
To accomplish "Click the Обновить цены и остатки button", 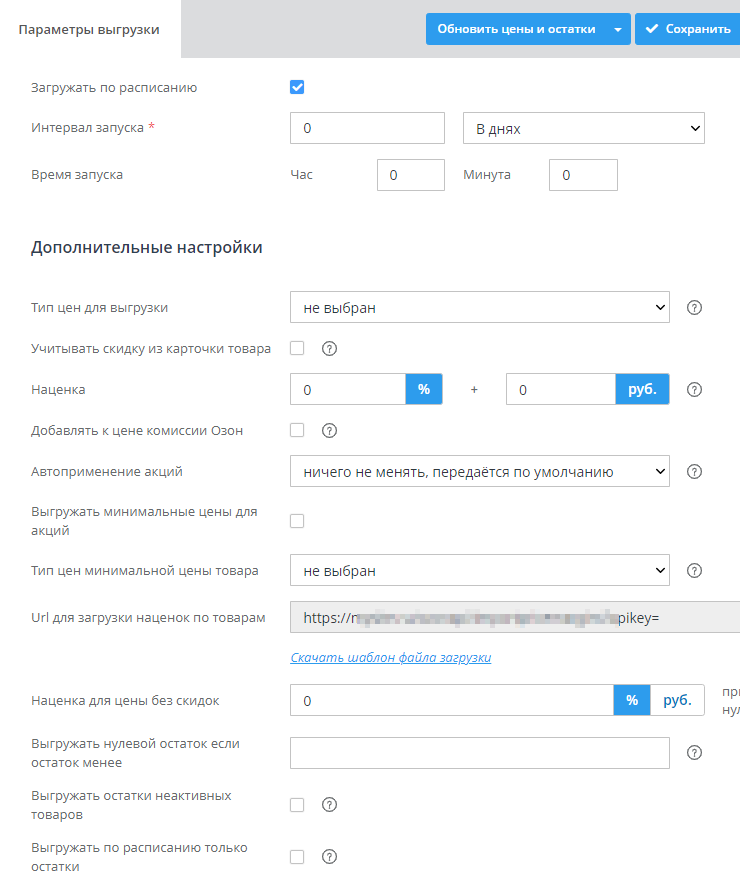I will click(516, 29).
